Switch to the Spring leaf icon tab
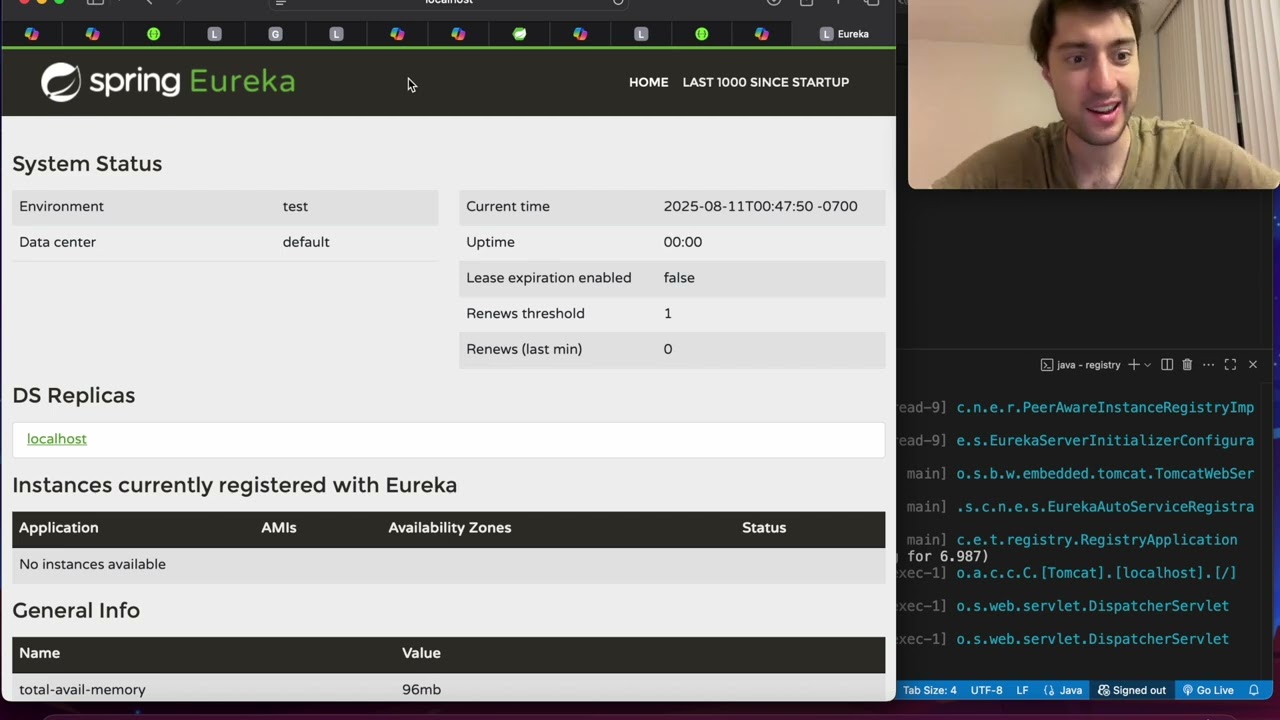 click(519, 34)
